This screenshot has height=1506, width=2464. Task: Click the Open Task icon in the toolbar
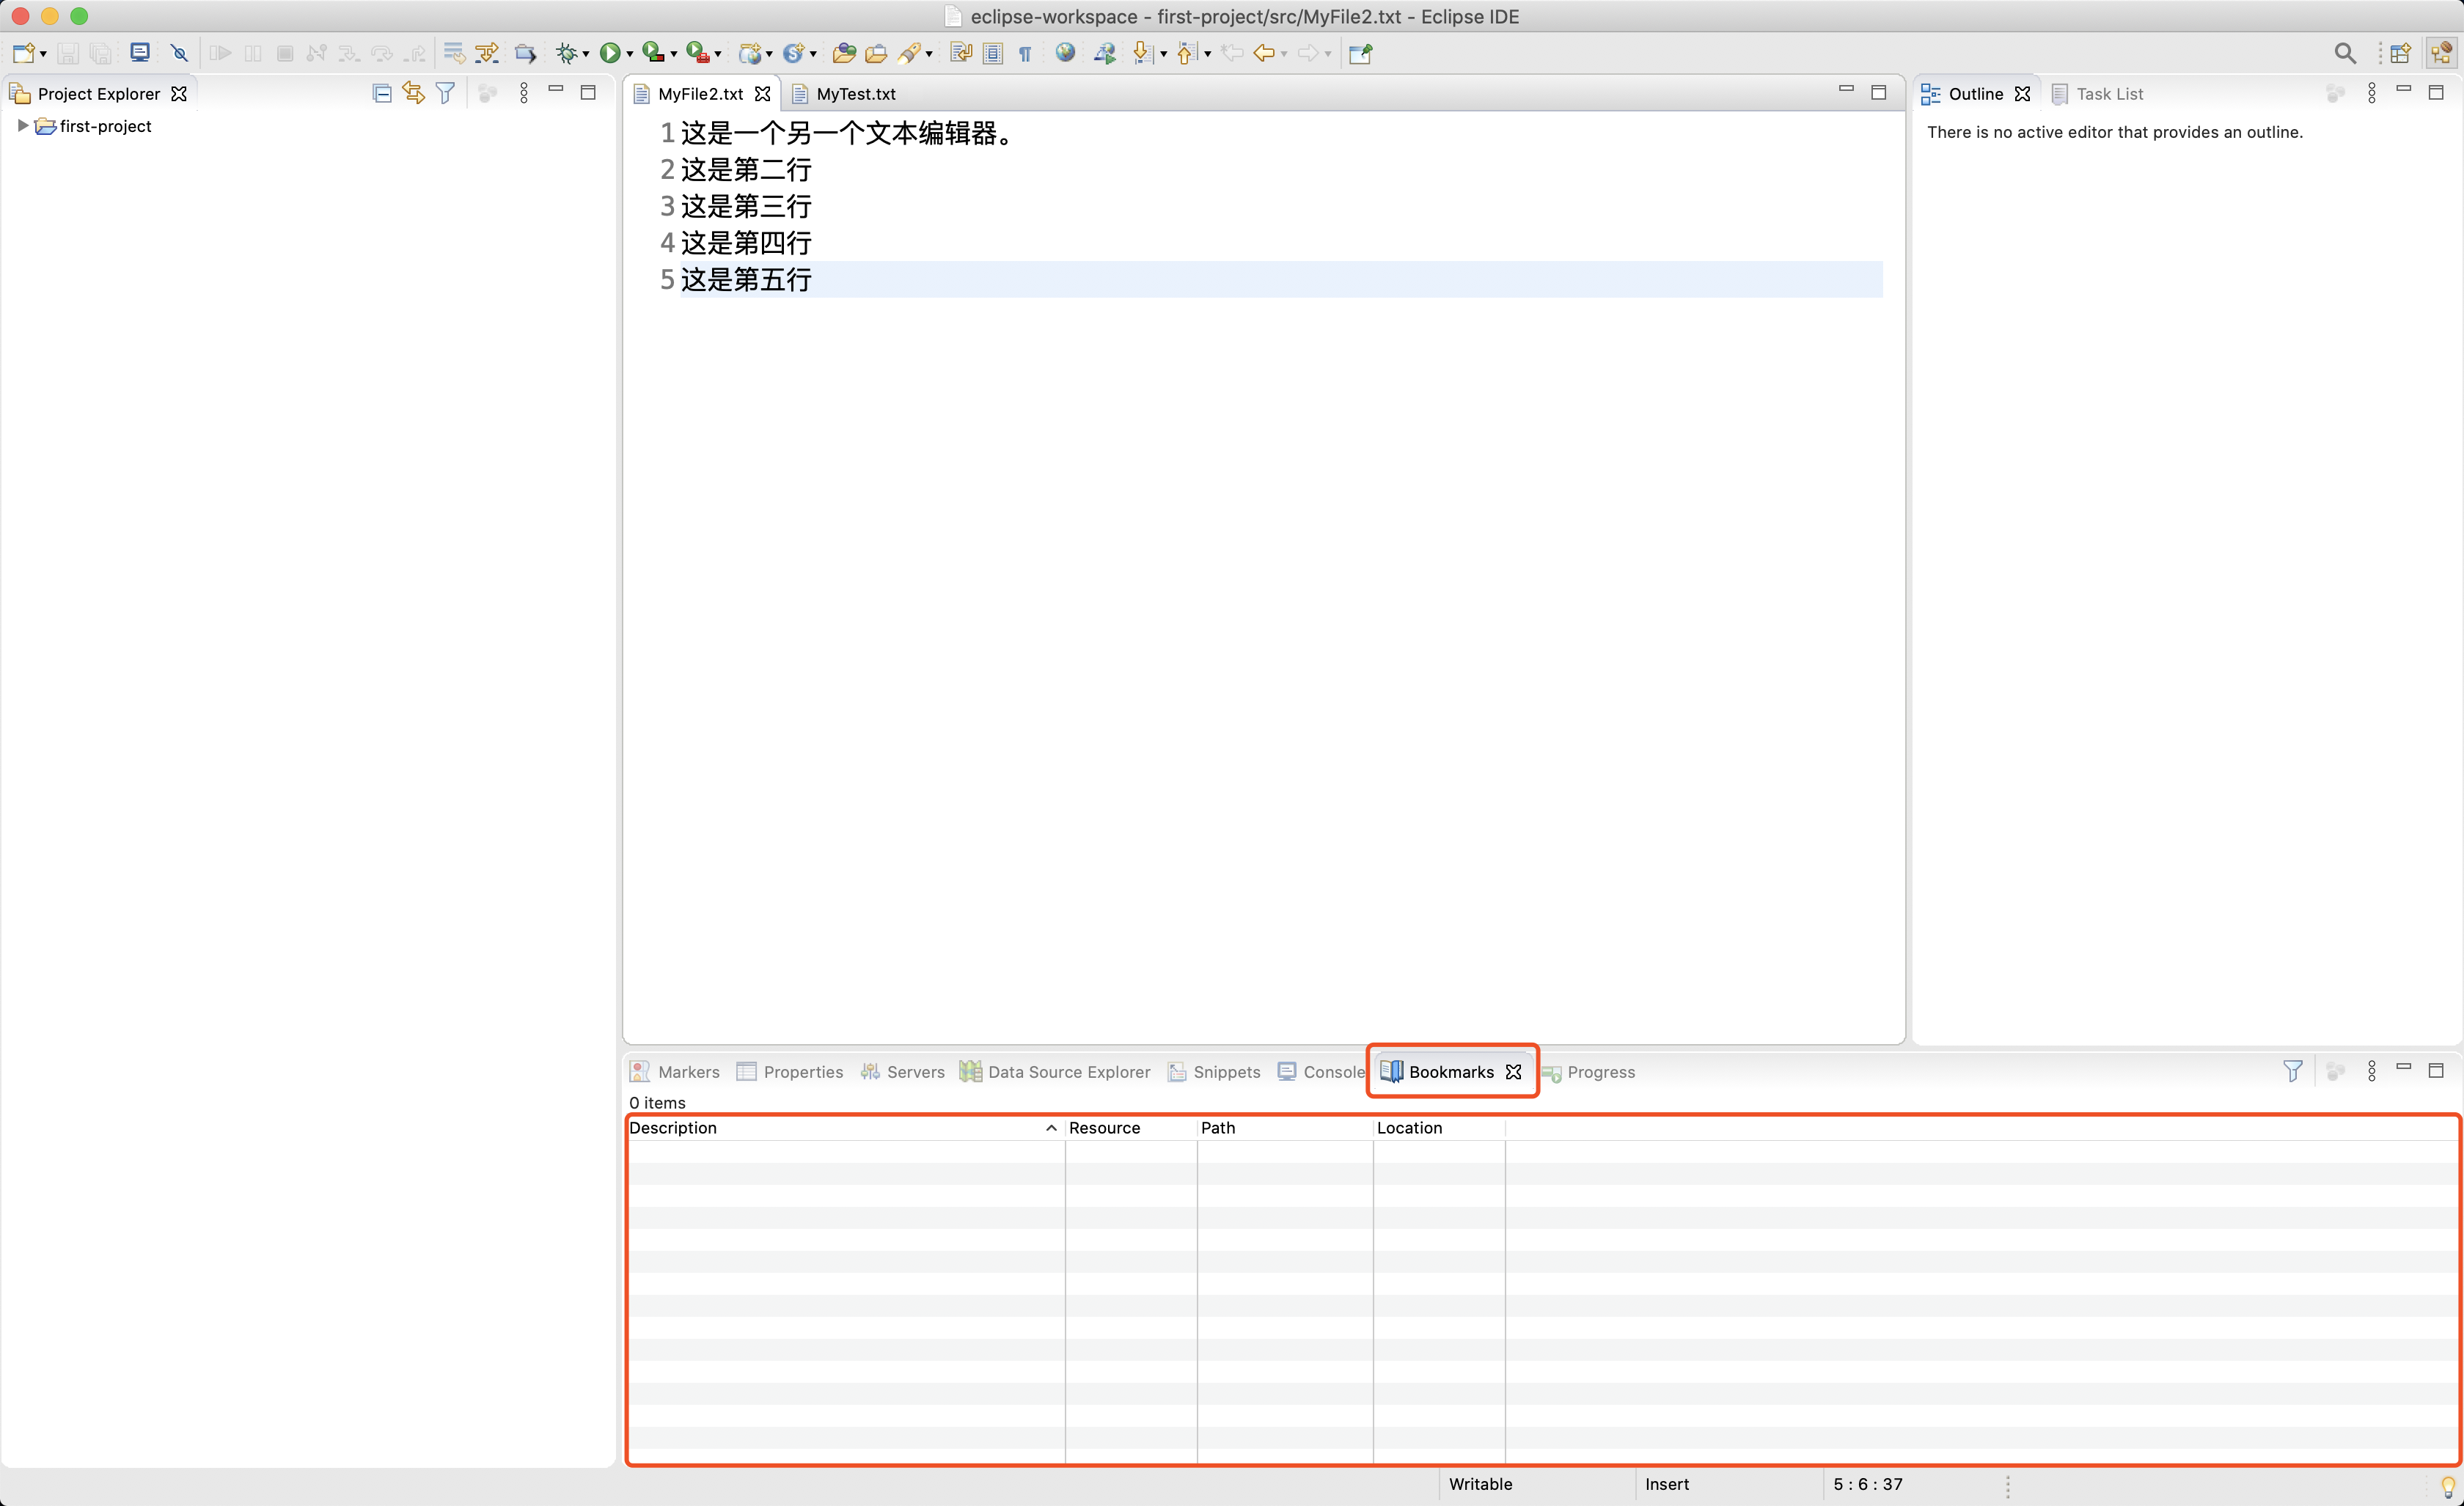(876, 53)
